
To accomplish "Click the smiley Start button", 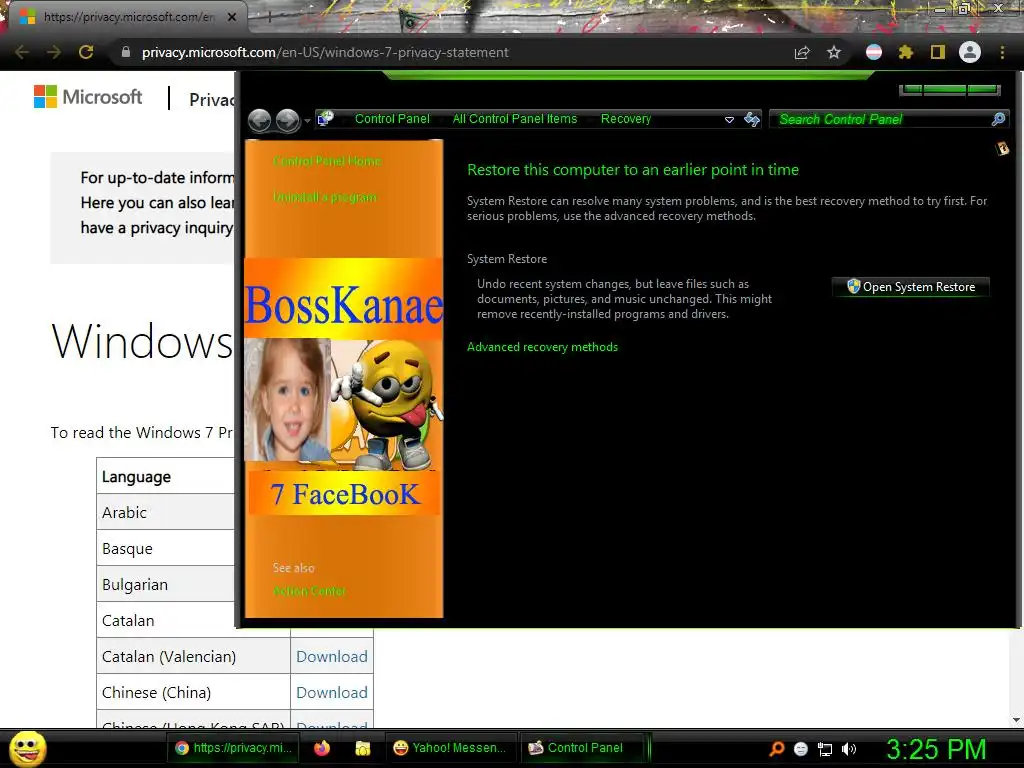I will (x=27, y=748).
